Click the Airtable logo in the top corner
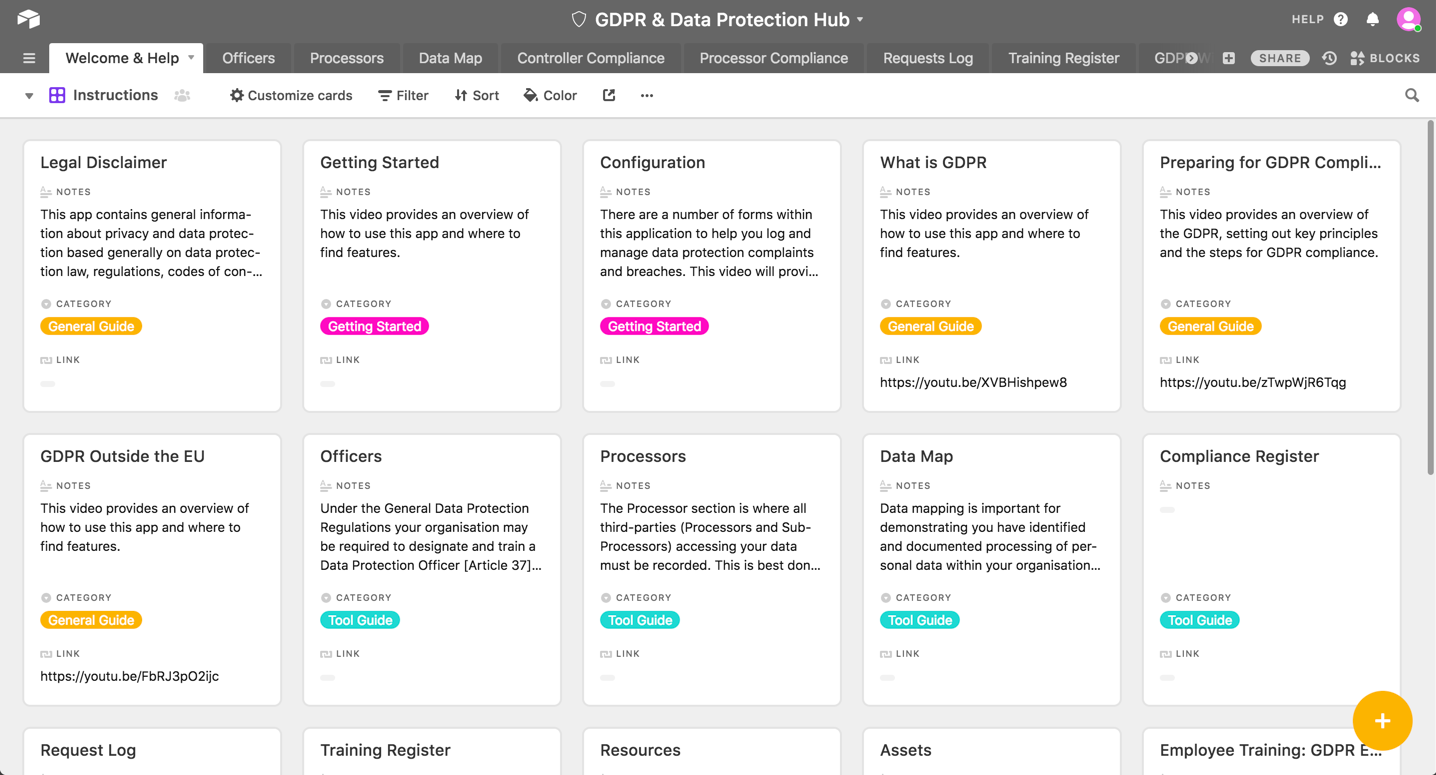 (x=27, y=18)
